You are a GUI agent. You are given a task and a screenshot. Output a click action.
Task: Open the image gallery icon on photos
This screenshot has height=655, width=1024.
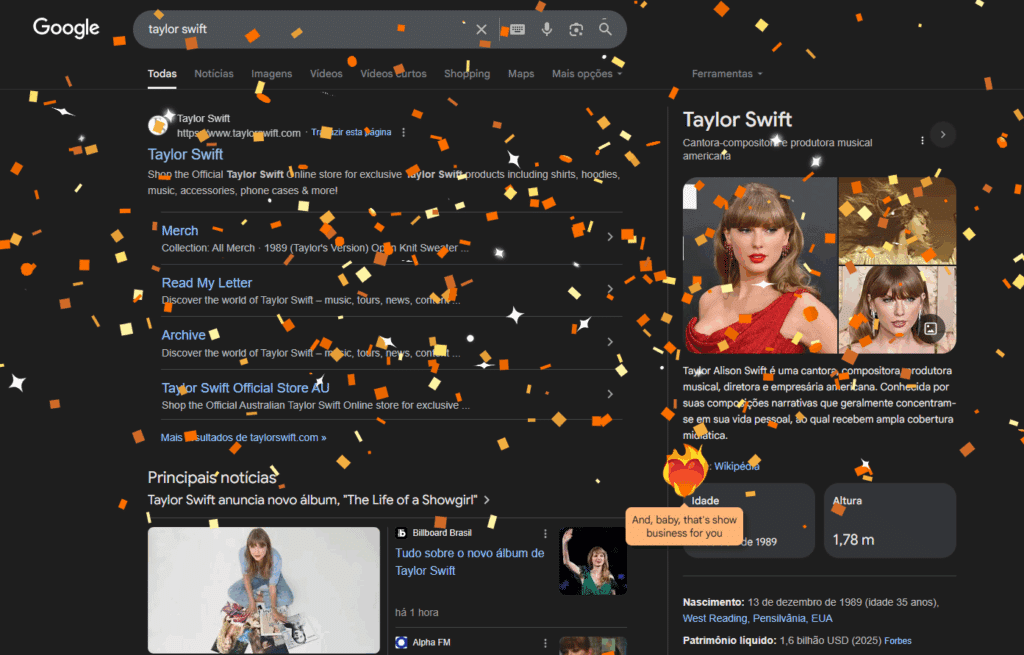931,328
